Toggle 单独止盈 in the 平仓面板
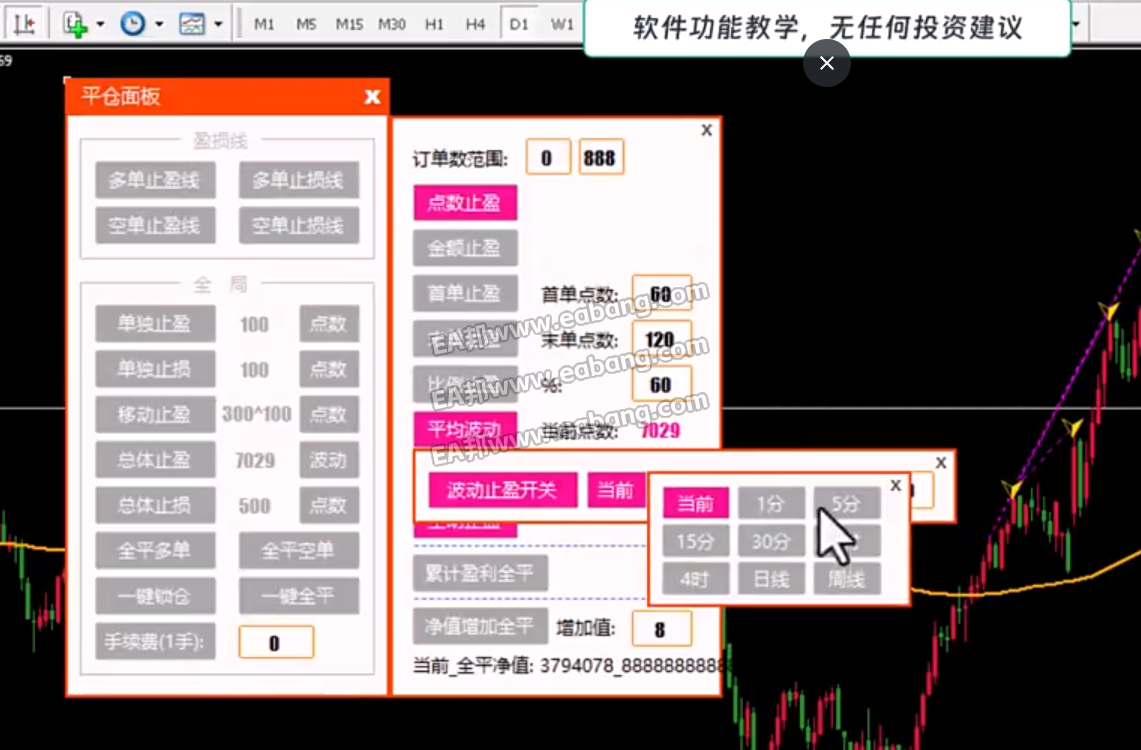The width and height of the screenshot is (1141, 750). [x=155, y=324]
